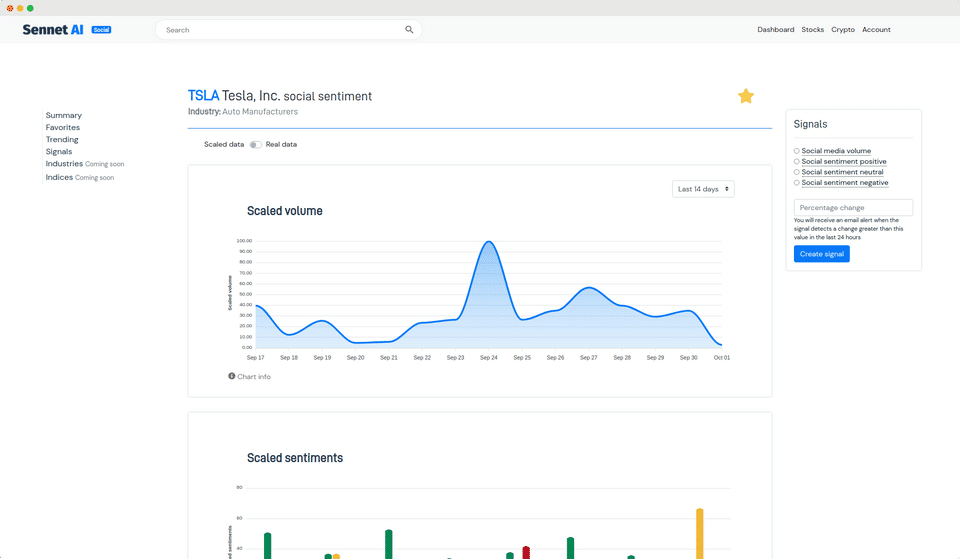This screenshot has width=960, height=559.
Task: Click the Signals panel heading
Action: coord(810,124)
